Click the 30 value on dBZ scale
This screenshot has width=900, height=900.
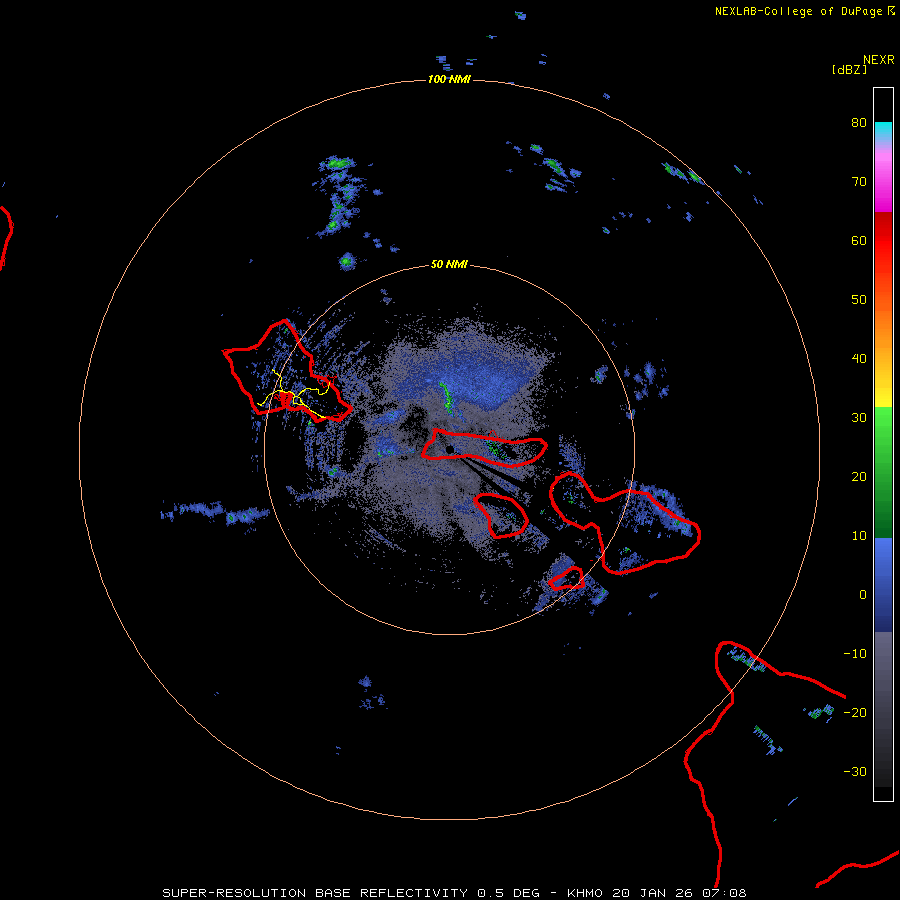(x=859, y=417)
